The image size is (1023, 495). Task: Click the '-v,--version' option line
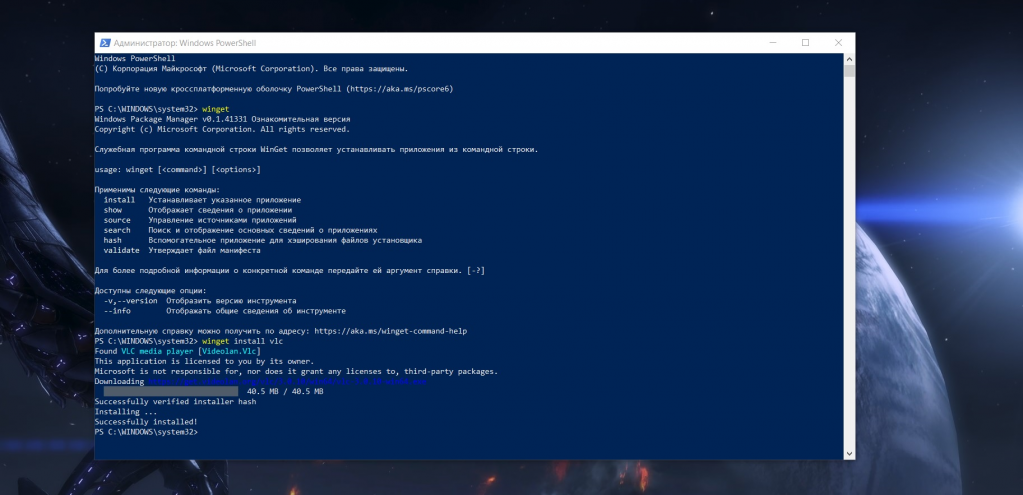coord(200,301)
